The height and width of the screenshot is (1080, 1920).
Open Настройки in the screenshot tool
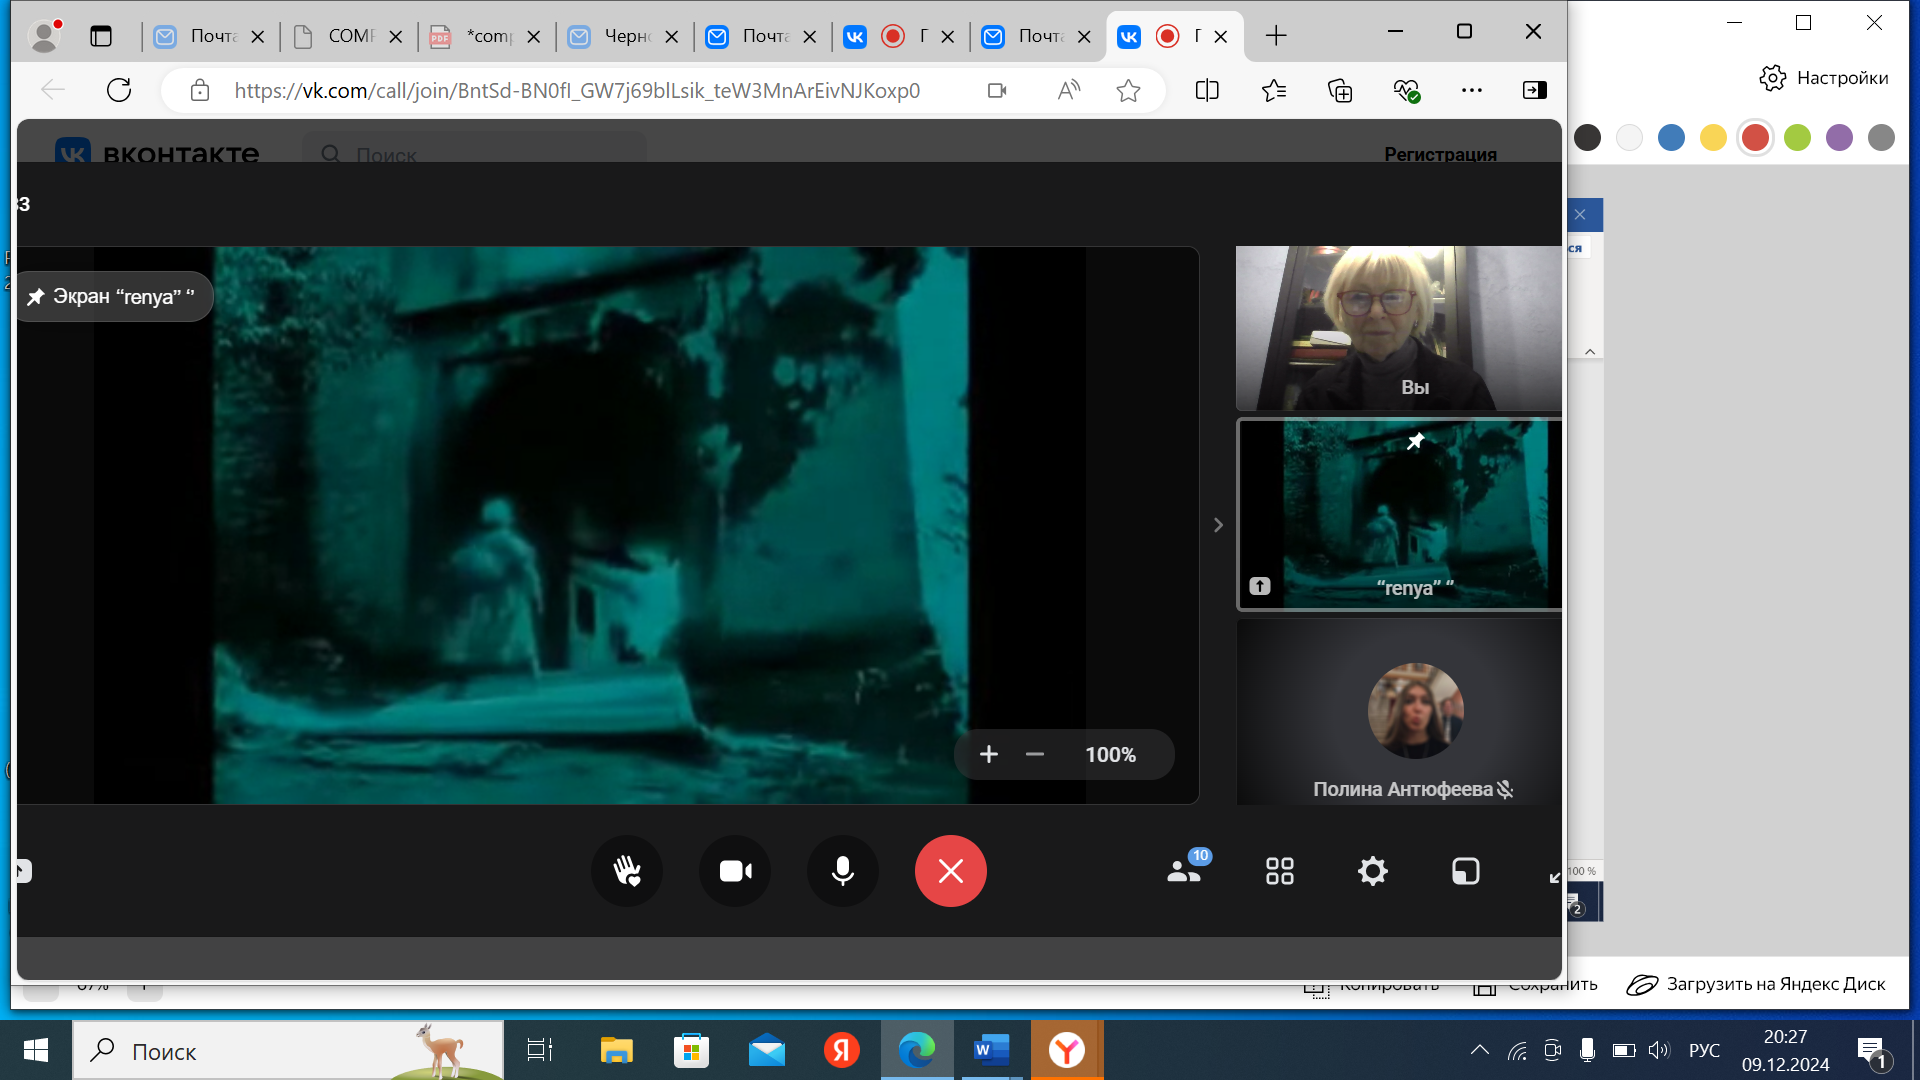1824,78
